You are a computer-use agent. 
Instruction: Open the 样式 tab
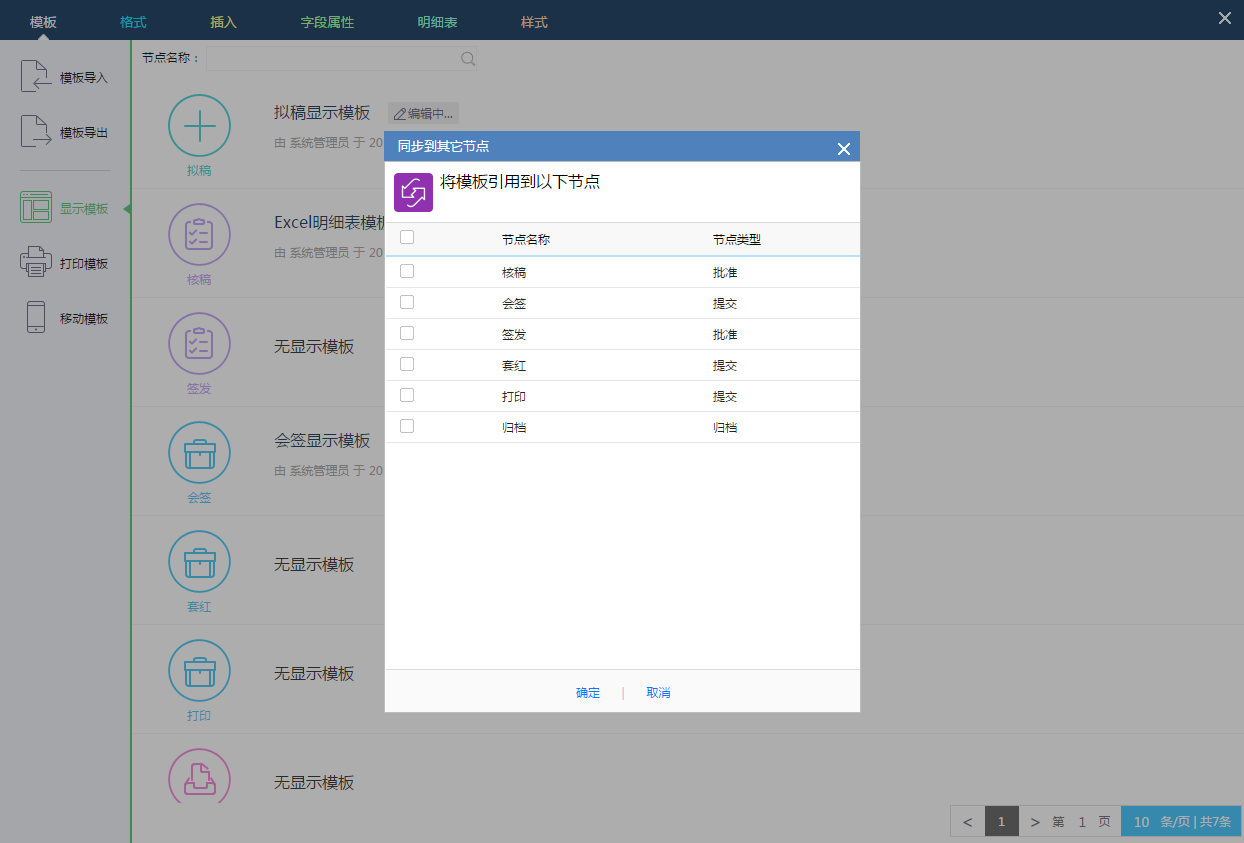click(x=534, y=21)
